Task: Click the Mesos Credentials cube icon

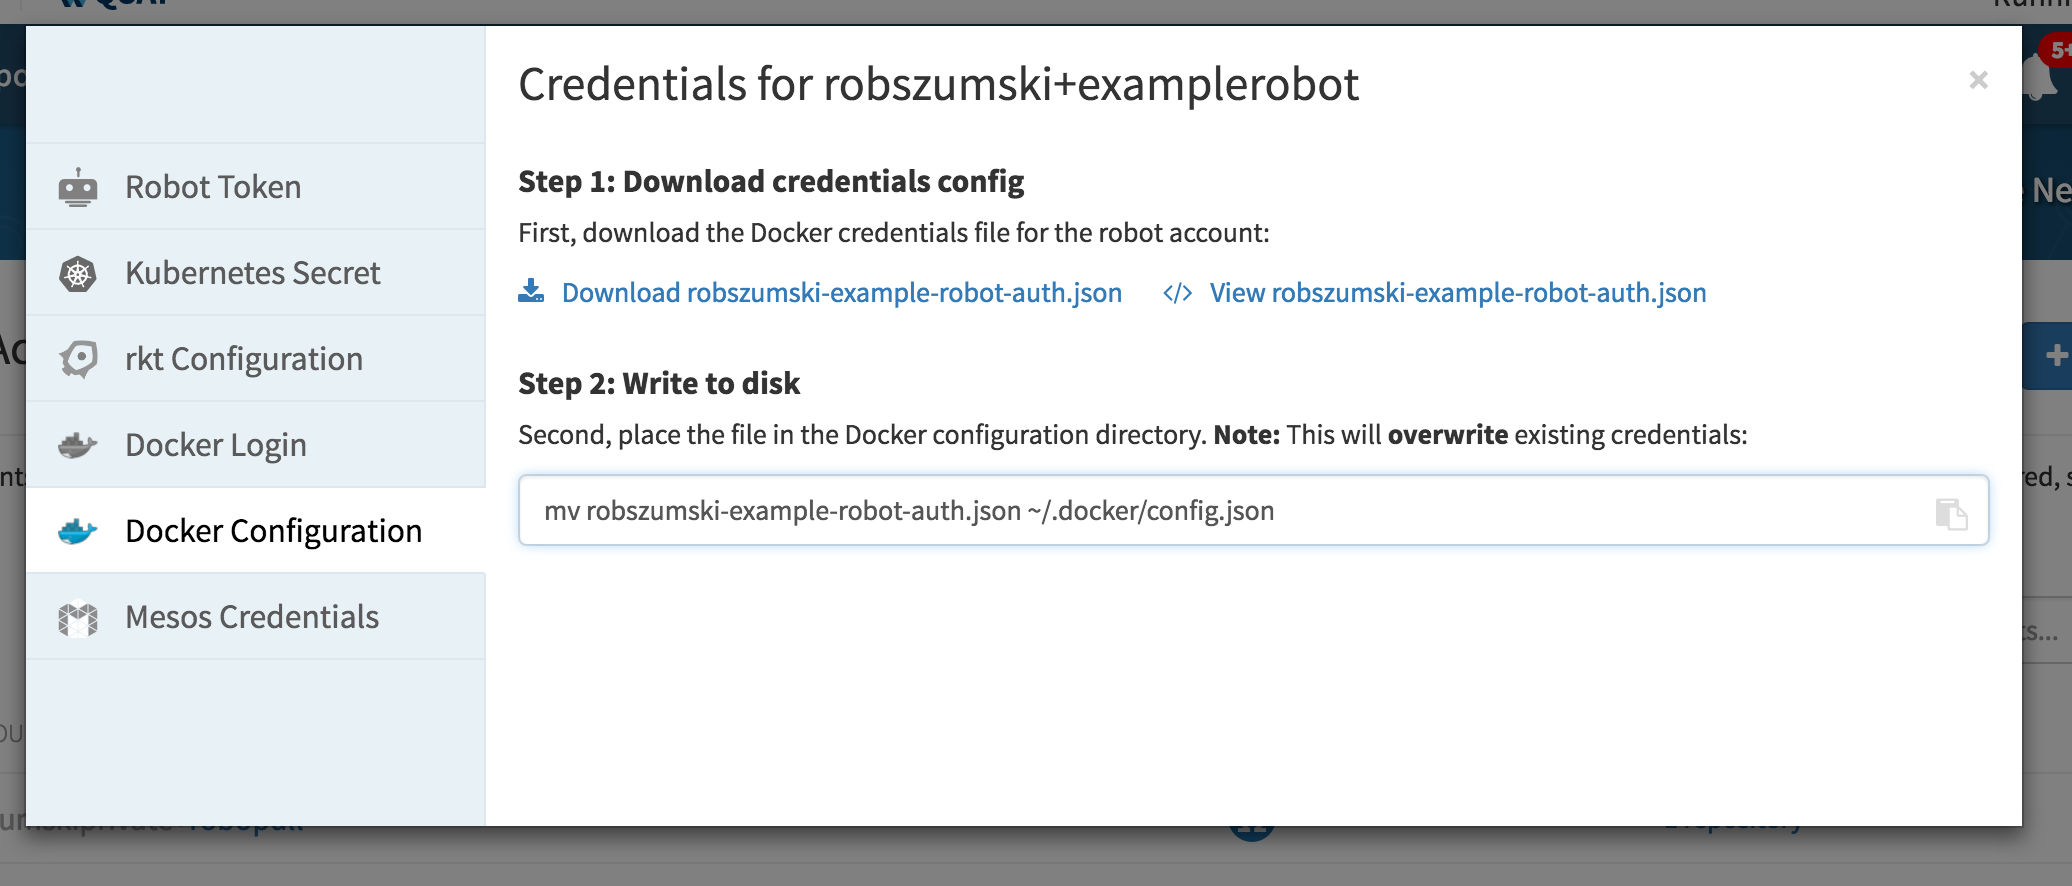Action: point(78,618)
